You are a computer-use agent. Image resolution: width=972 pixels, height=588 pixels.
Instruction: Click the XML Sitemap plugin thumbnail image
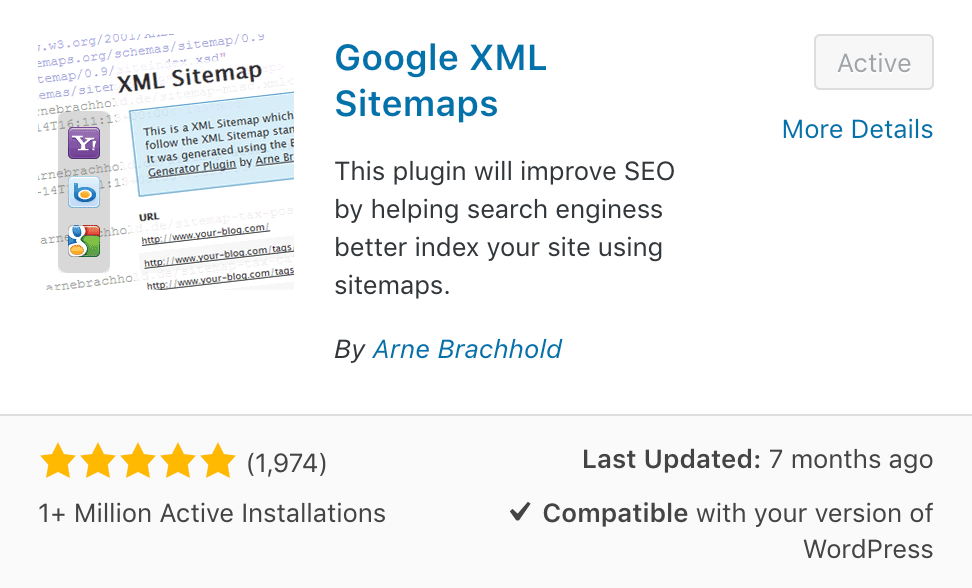coord(166,161)
